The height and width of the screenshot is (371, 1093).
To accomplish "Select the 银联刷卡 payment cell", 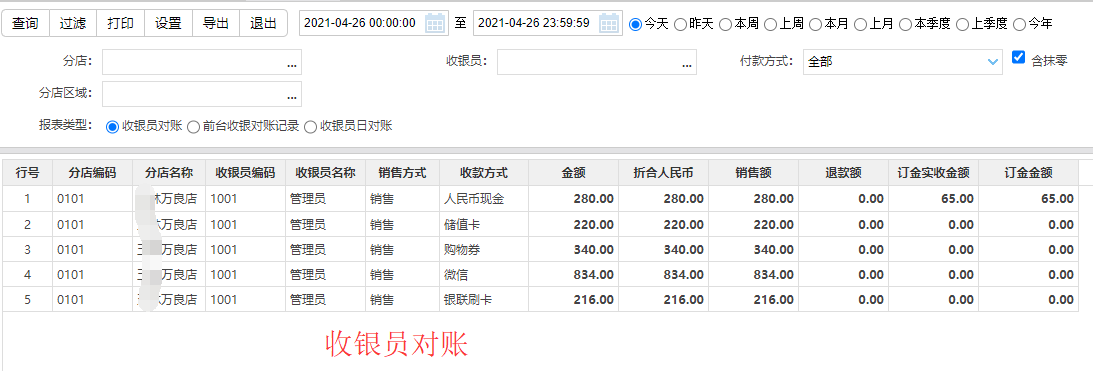I will [484, 300].
